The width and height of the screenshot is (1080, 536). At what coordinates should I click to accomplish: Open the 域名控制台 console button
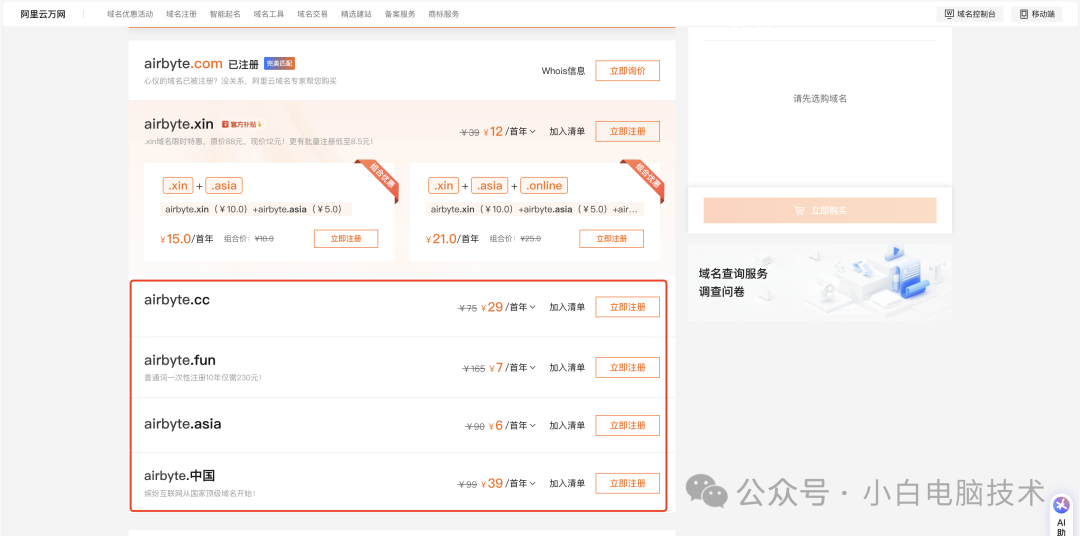[970, 14]
